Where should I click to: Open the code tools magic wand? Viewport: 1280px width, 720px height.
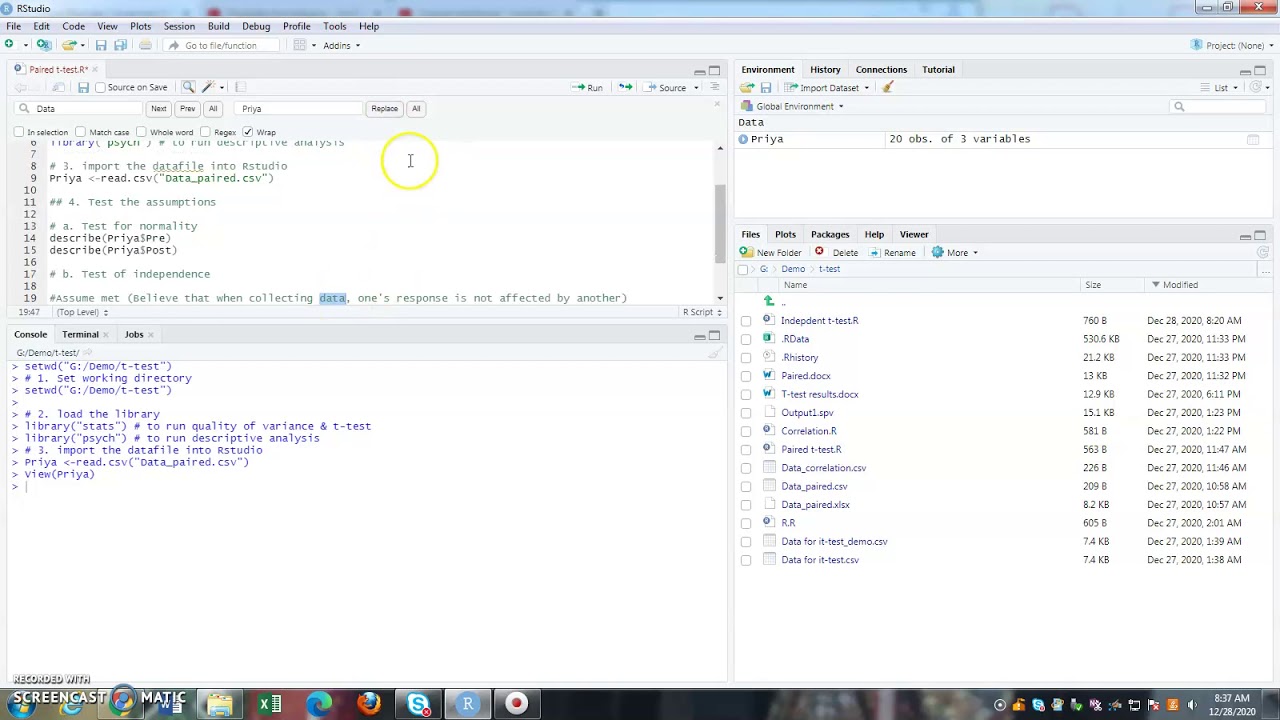208,88
